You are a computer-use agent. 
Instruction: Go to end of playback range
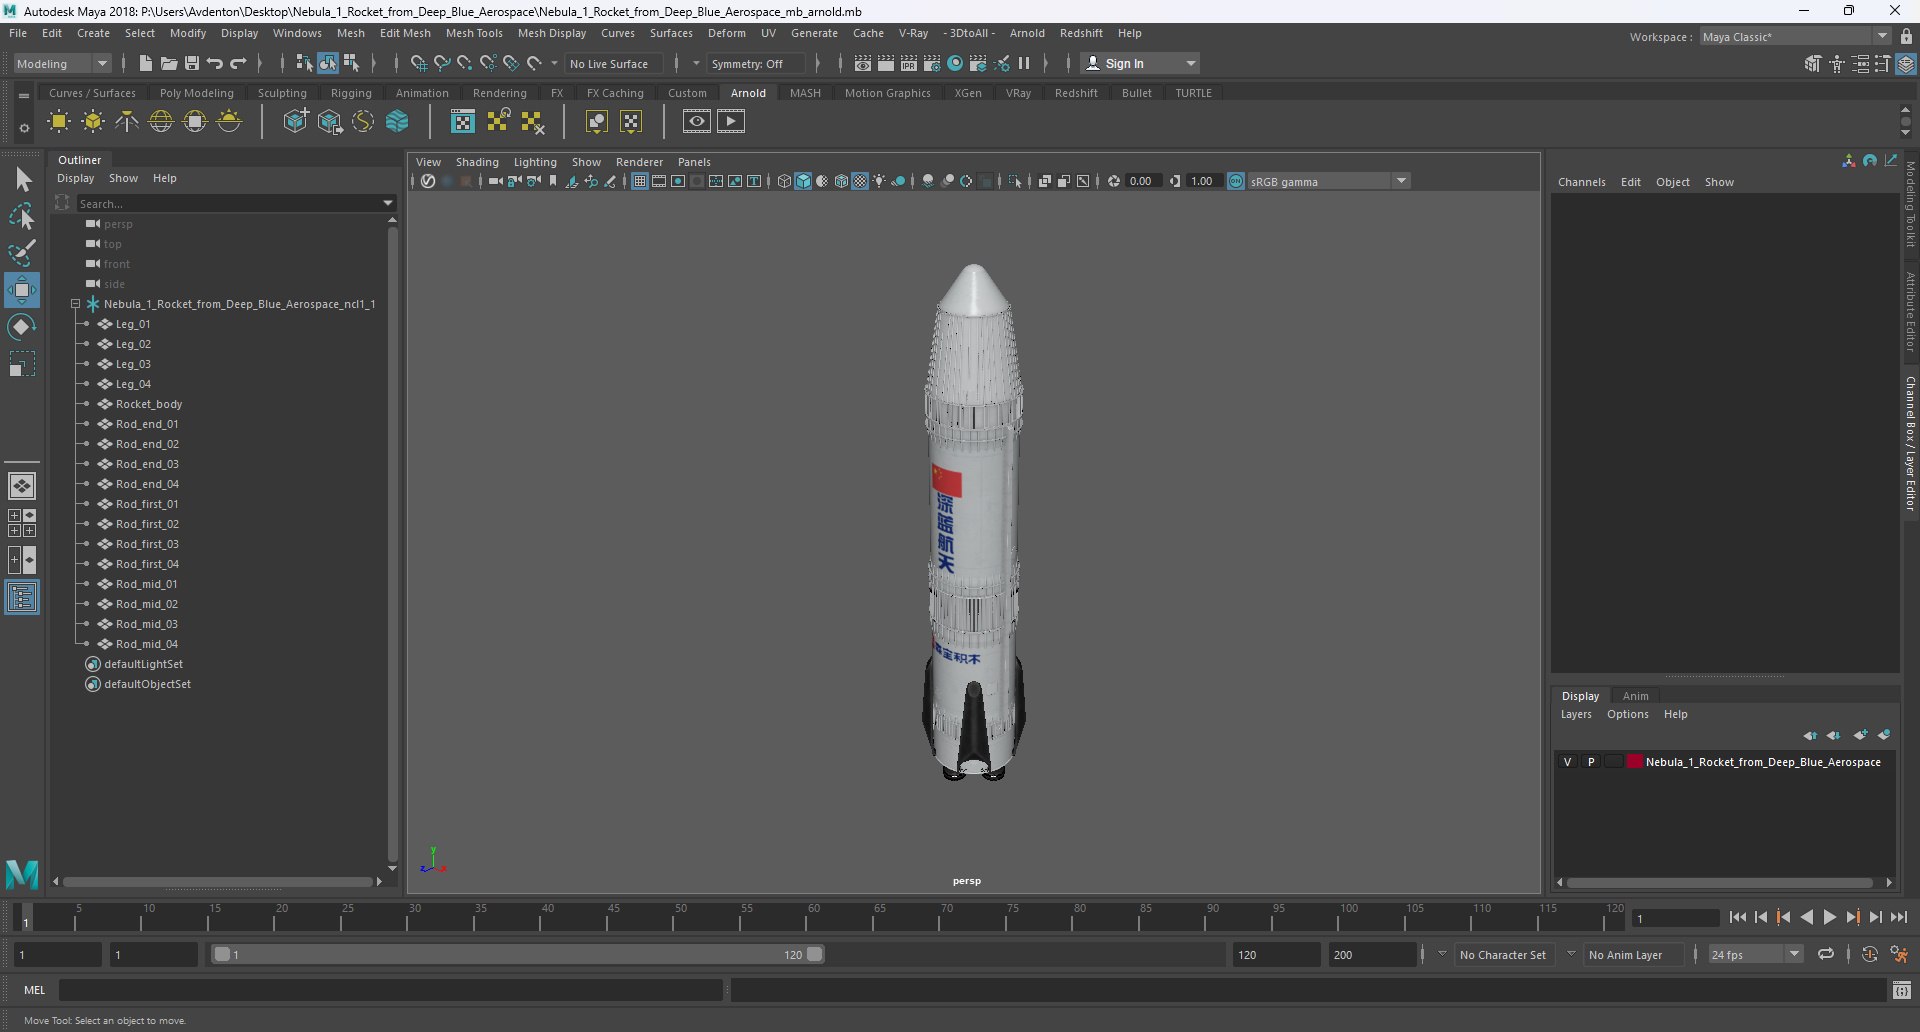click(1898, 917)
